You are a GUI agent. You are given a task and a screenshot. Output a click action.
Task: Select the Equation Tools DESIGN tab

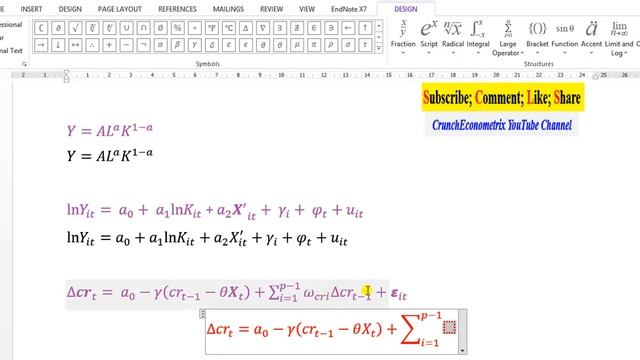coord(406,9)
